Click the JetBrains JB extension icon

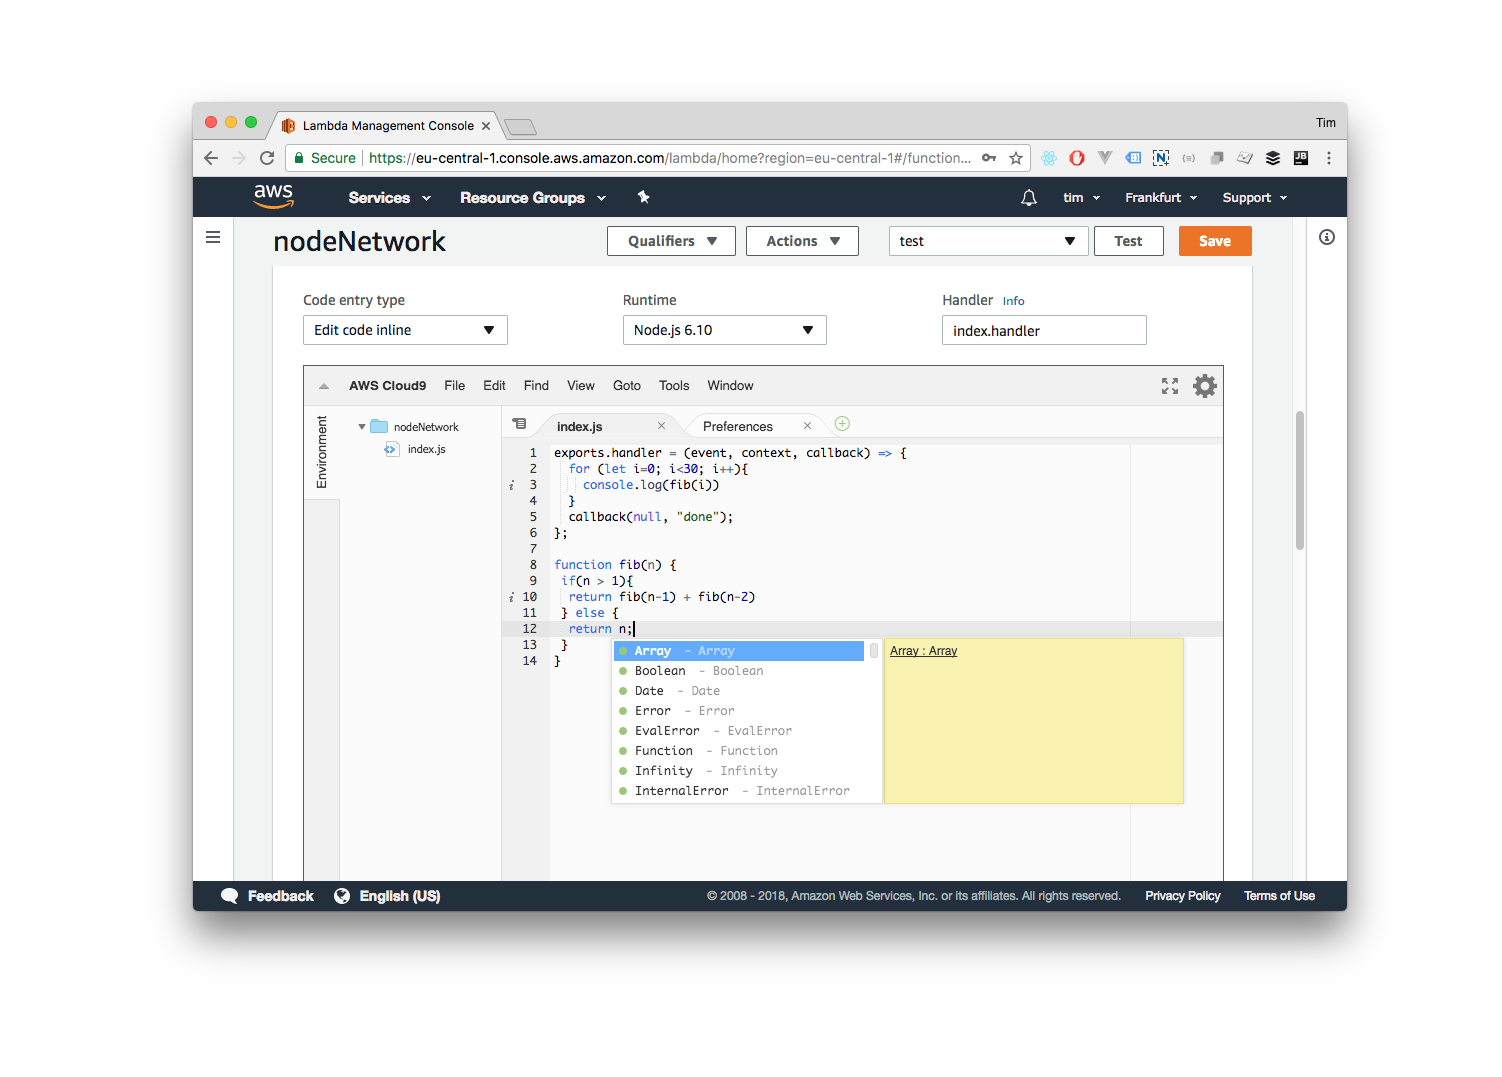1301,158
